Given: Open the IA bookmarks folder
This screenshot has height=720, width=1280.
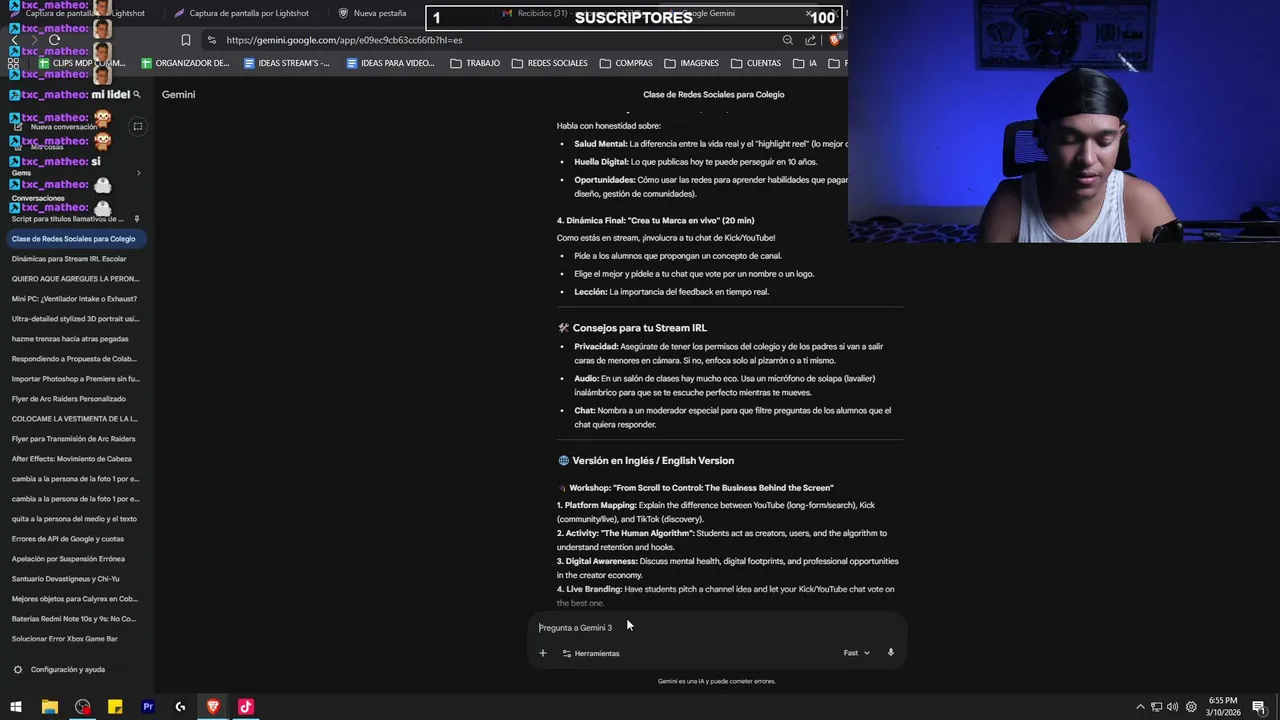Looking at the screenshot, I should (x=805, y=63).
